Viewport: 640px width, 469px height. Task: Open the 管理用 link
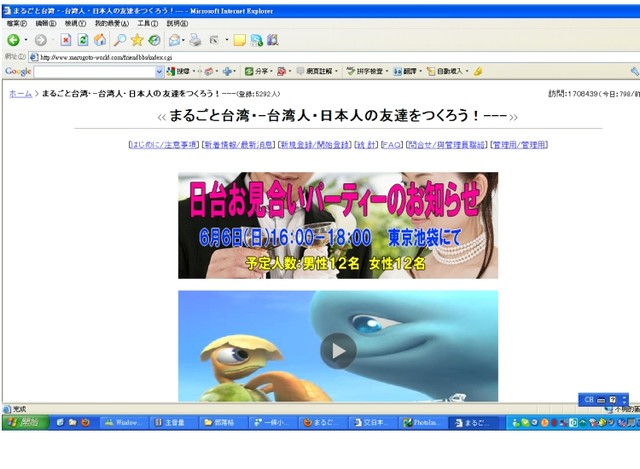pyautogui.click(x=519, y=145)
